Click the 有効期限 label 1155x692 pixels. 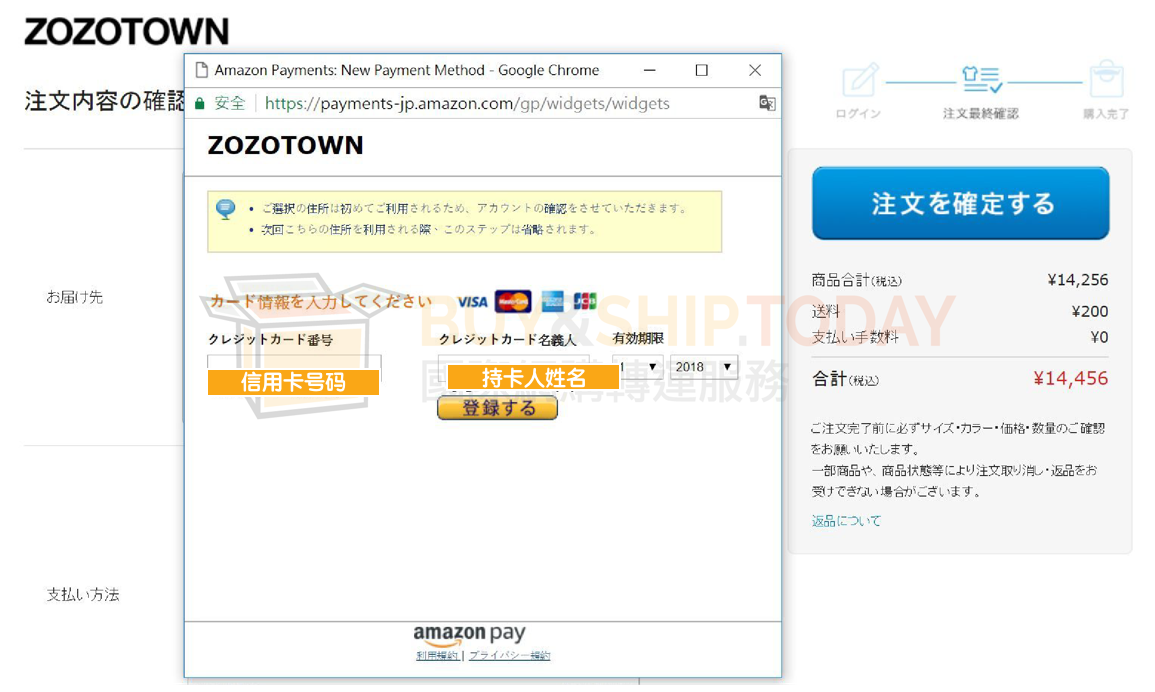click(639, 338)
